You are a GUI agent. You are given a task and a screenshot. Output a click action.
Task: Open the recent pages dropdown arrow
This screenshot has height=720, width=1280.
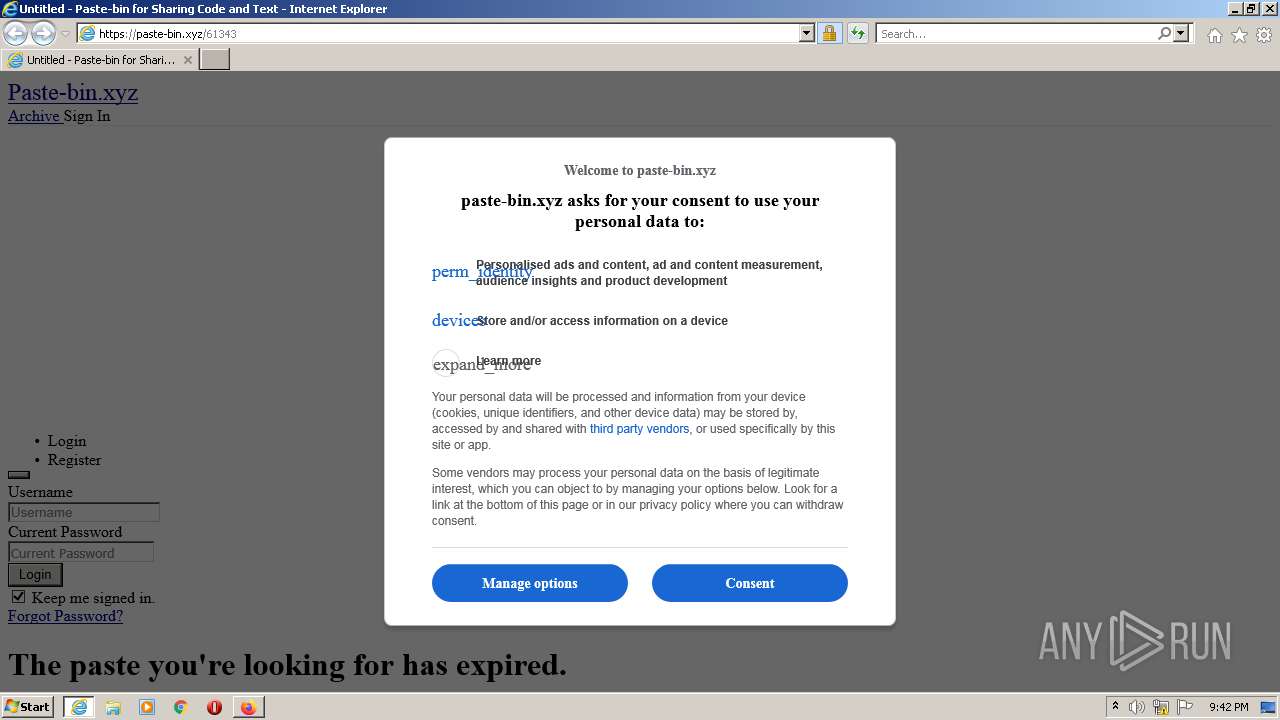tap(65, 34)
